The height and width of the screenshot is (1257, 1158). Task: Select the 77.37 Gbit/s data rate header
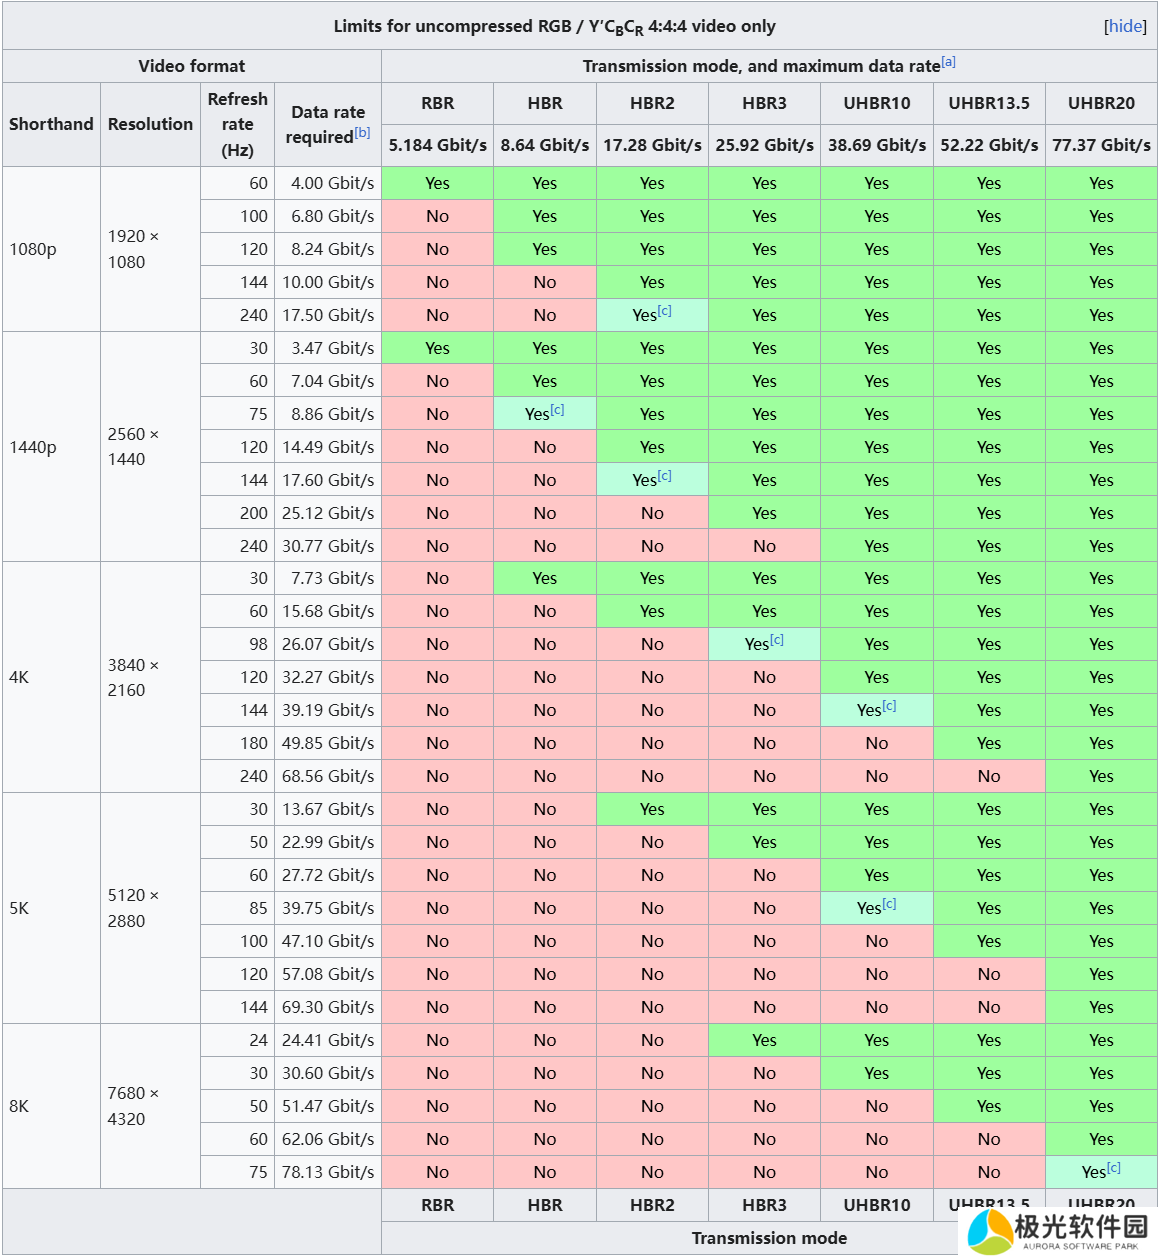pos(1101,145)
